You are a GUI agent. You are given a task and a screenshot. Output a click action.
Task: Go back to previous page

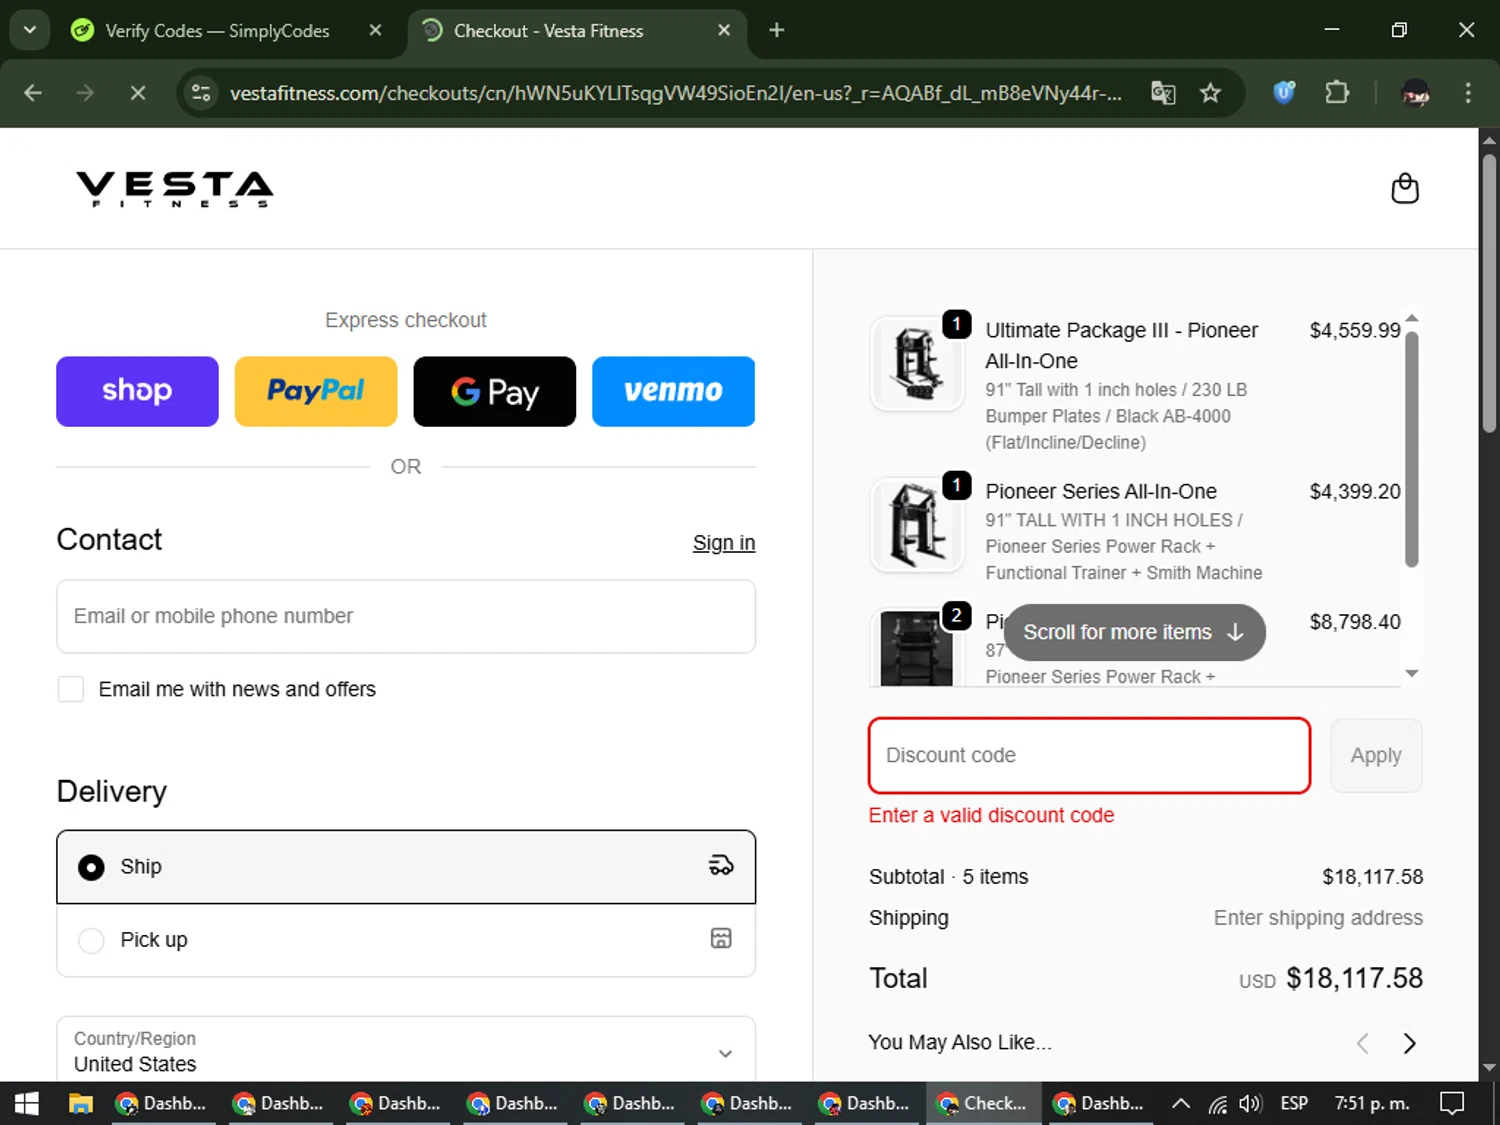pyautogui.click(x=33, y=93)
